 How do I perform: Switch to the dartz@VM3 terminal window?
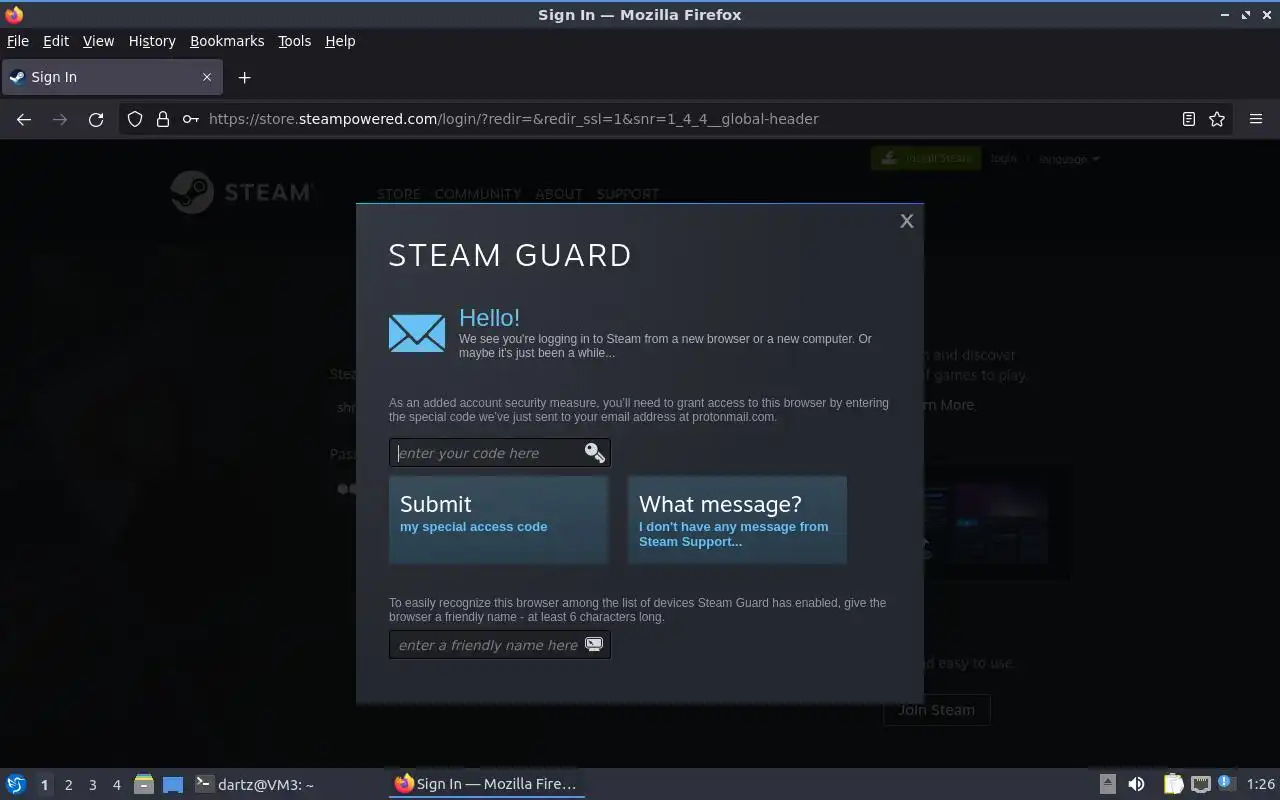255,784
